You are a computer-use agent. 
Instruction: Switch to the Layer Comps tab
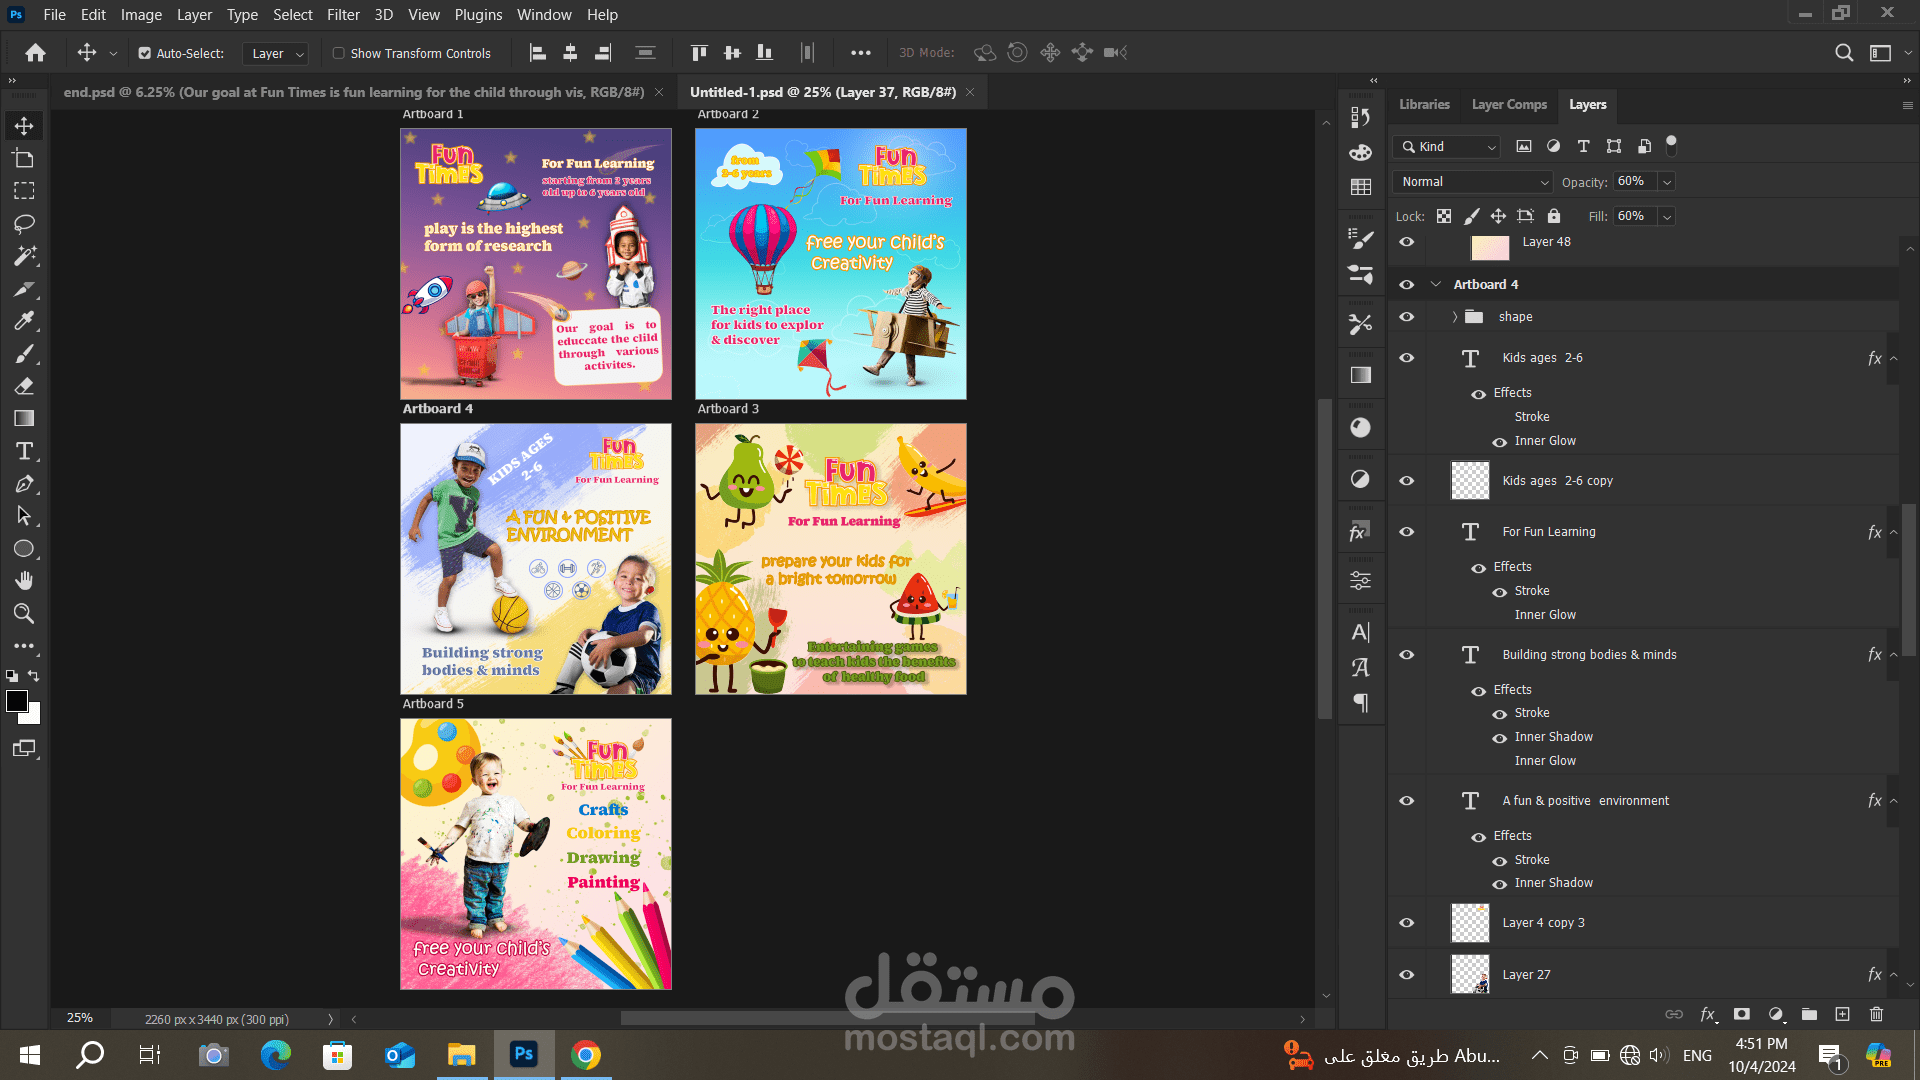click(1508, 104)
